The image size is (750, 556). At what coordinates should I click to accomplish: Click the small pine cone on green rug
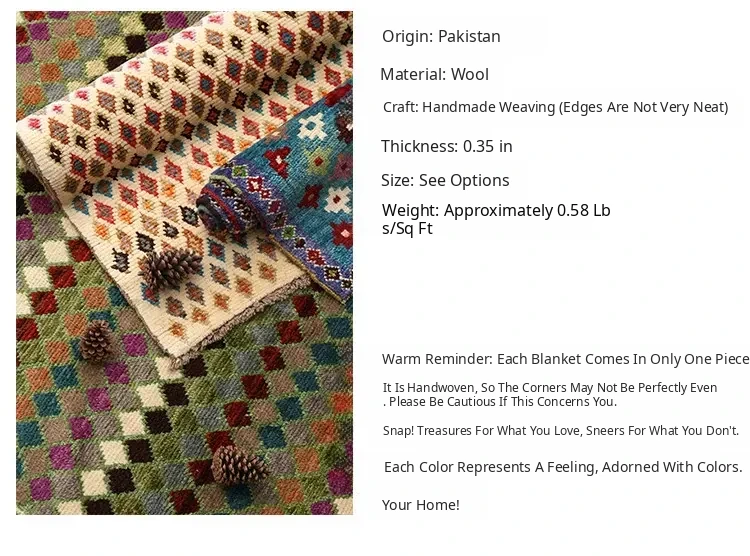[98, 339]
